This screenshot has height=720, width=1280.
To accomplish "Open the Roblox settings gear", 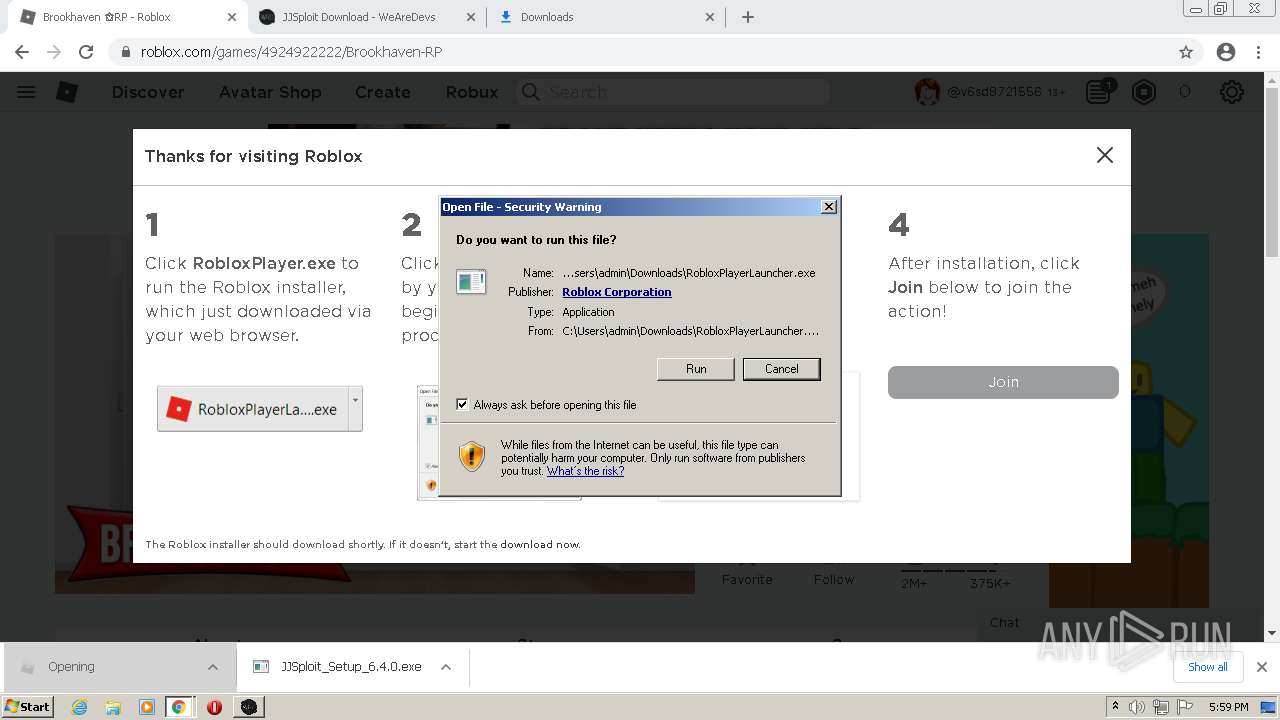I will point(1232,92).
